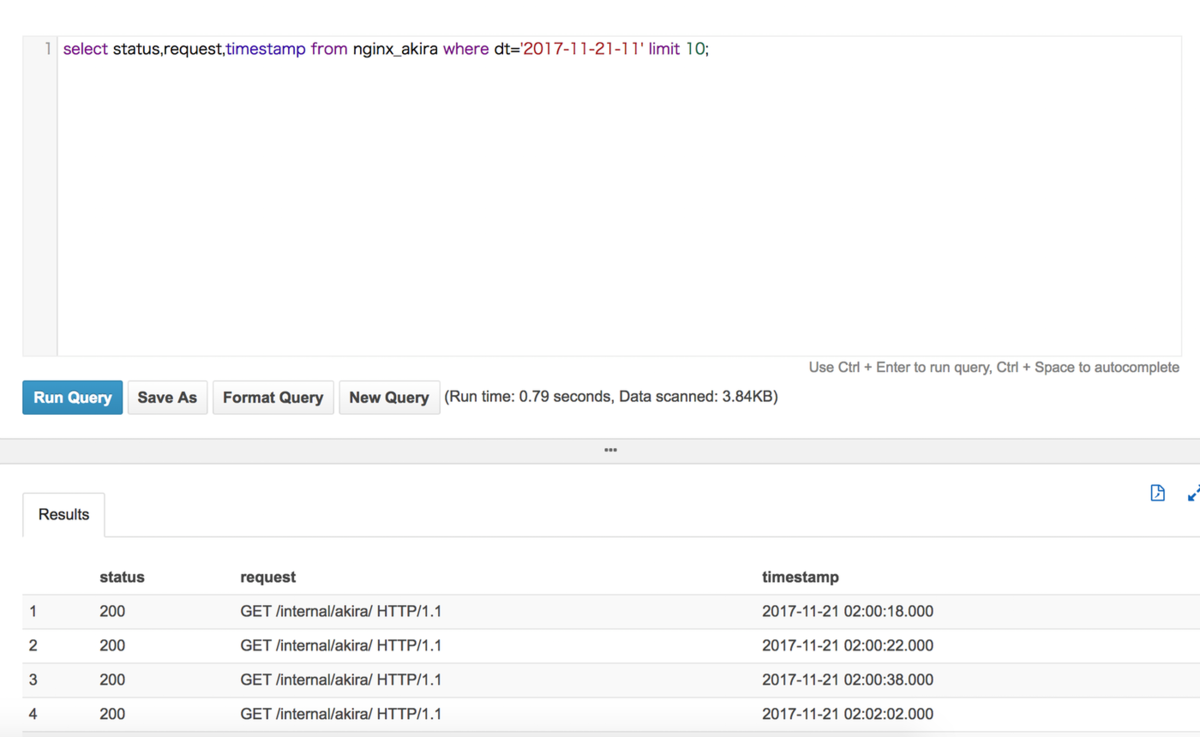Click status 200 in row 4
The width and height of the screenshot is (1200, 737).
click(112, 713)
